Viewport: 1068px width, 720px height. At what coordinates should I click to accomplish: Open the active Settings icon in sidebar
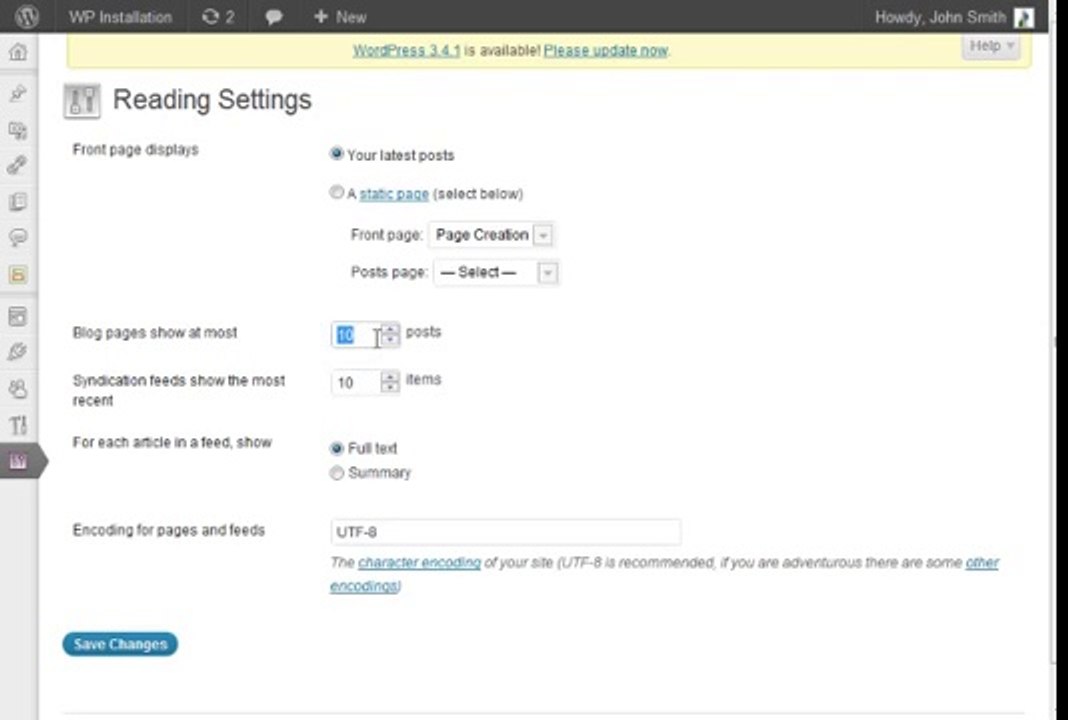(18, 462)
